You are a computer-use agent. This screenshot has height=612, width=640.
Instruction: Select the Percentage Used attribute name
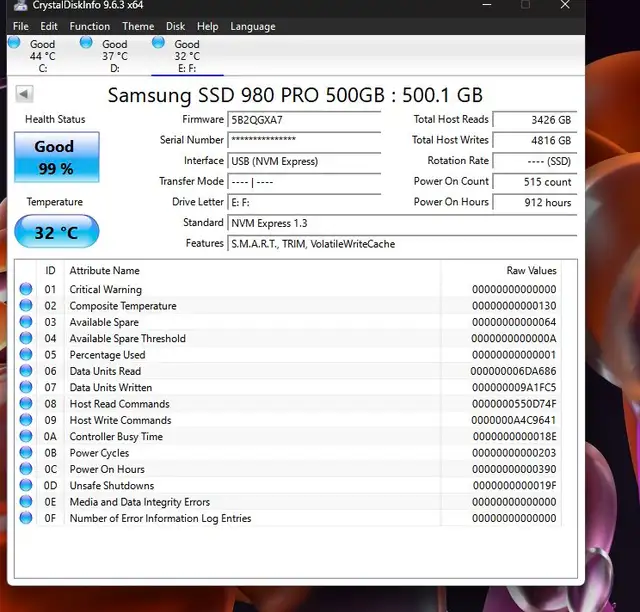(x=107, y=355)
